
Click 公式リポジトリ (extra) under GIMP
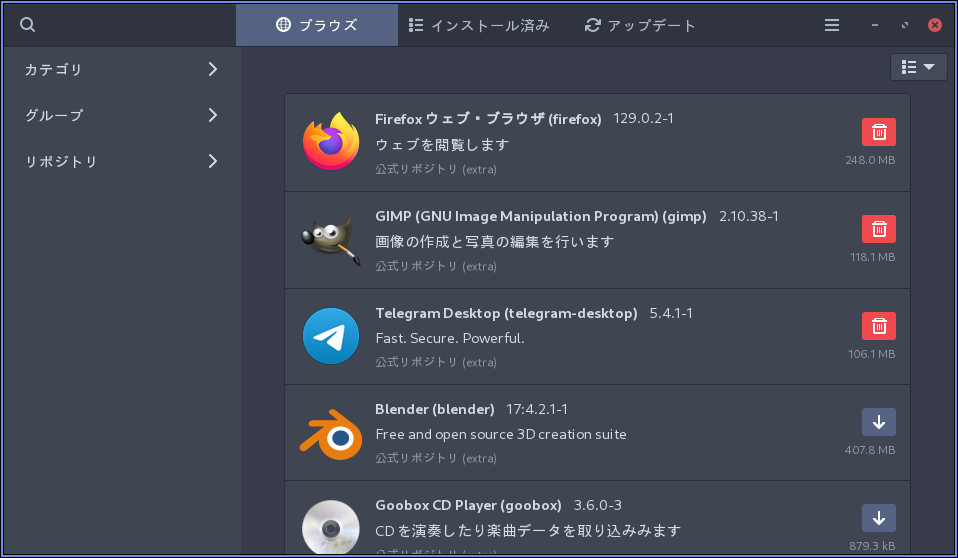click(x=436, y=266)
